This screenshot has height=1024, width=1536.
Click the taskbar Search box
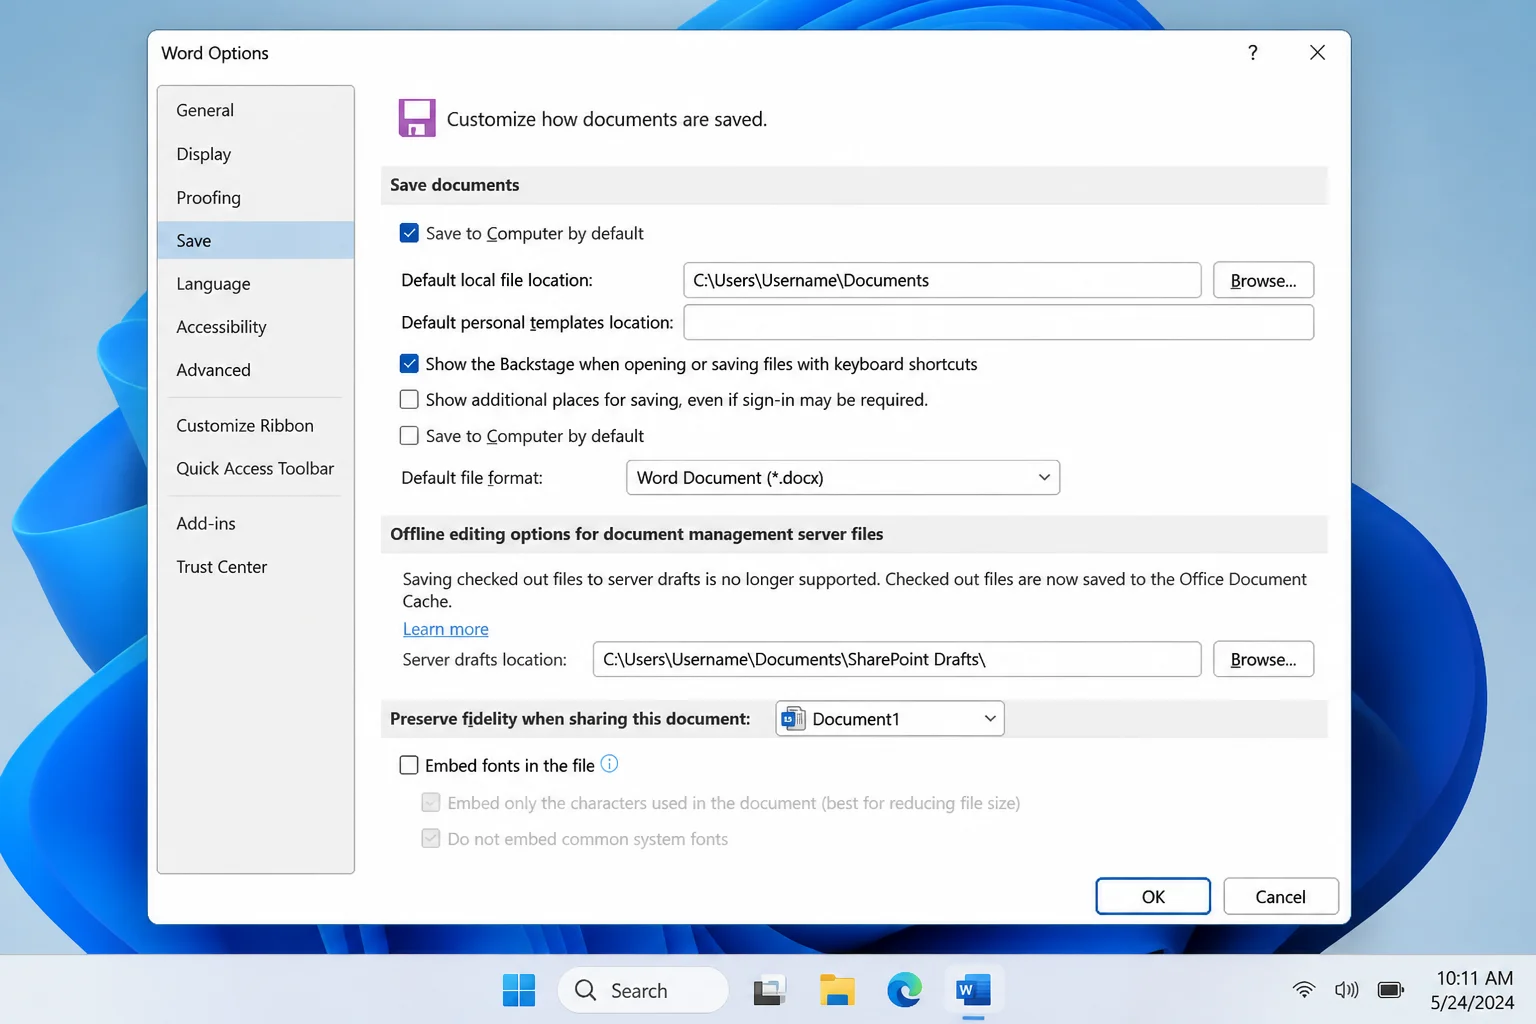[643, 990]
